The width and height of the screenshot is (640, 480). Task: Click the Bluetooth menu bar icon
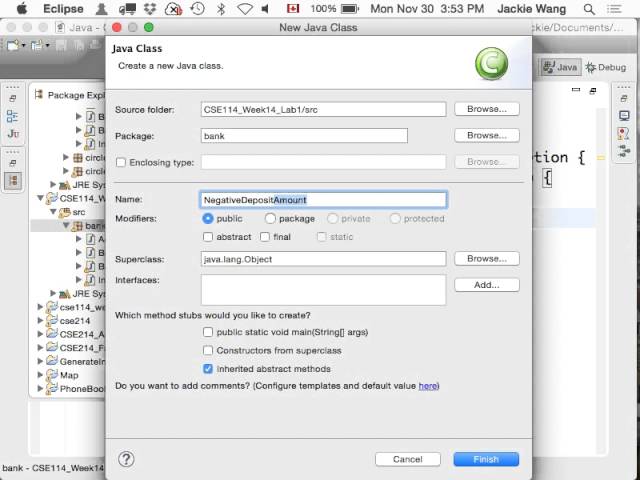(221, 9)
